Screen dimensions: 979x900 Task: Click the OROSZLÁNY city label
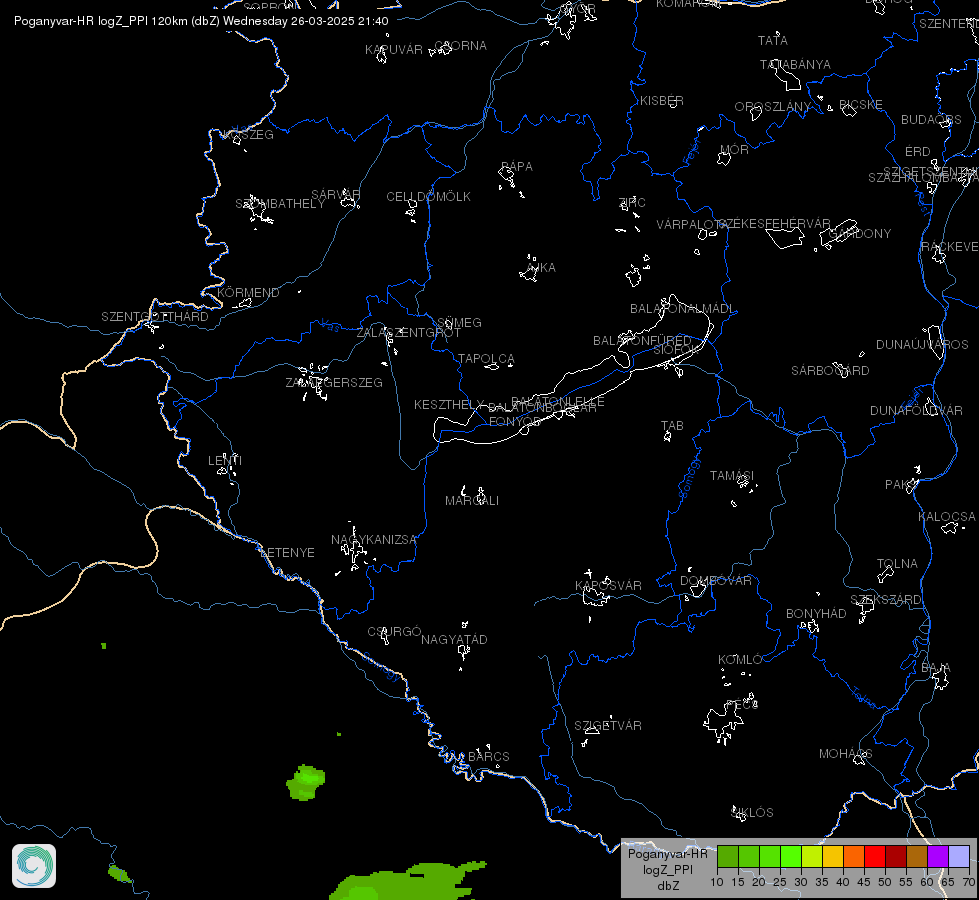pos(772,107)
